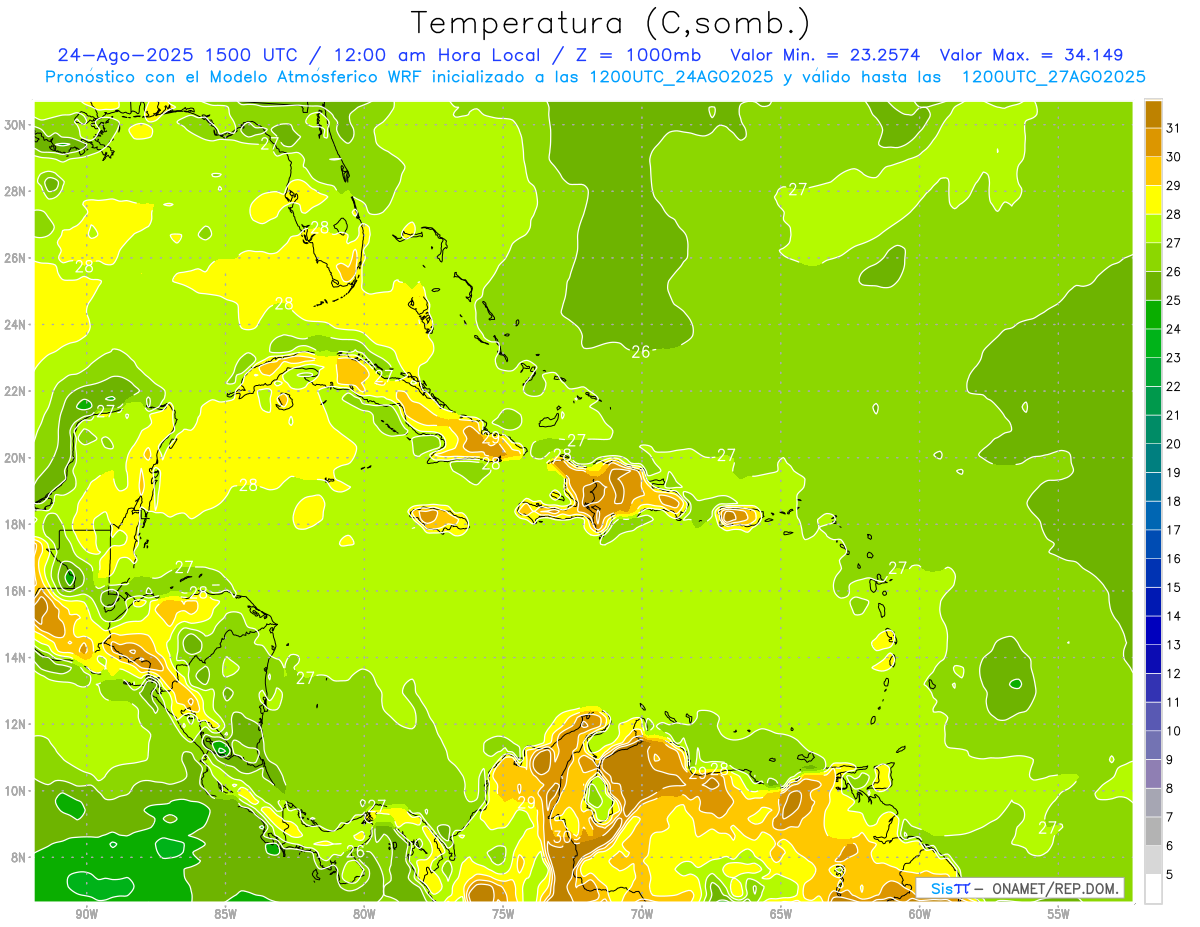Image resolution: width=1200 pixels, height=927 pixels.
Task: Click the legend swatch between 27 and 28
Action: pyautogui.click(x=1153, y=228)
